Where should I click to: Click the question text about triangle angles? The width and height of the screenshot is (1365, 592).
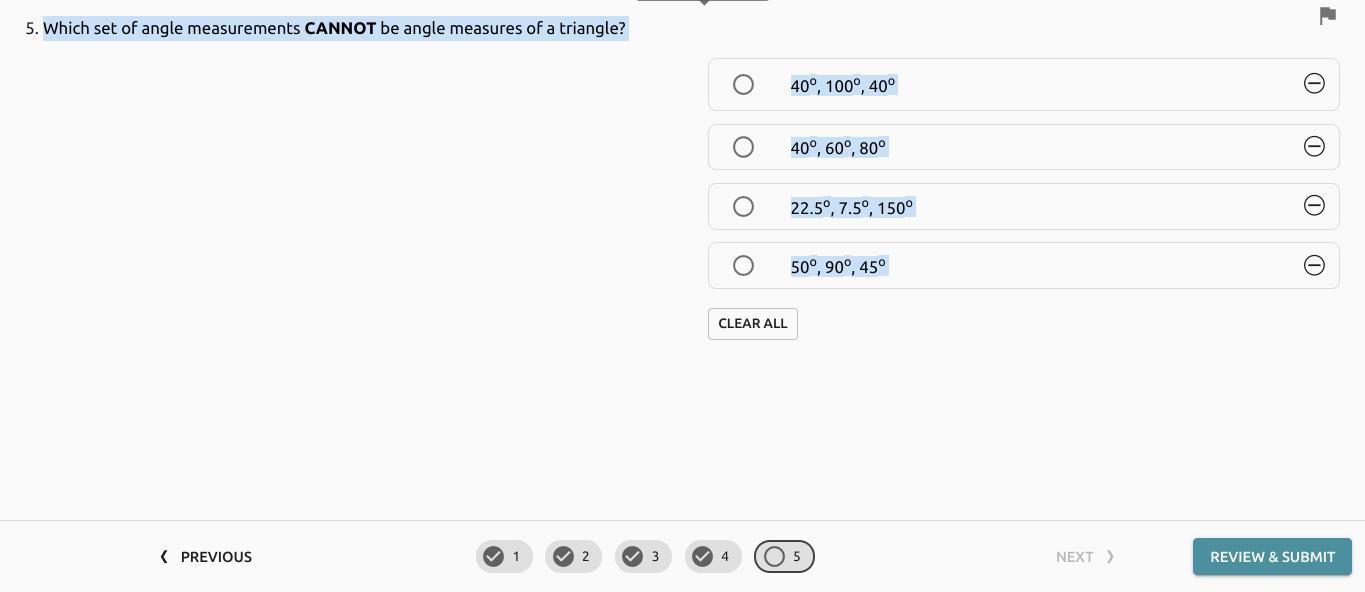coord(334,28)
